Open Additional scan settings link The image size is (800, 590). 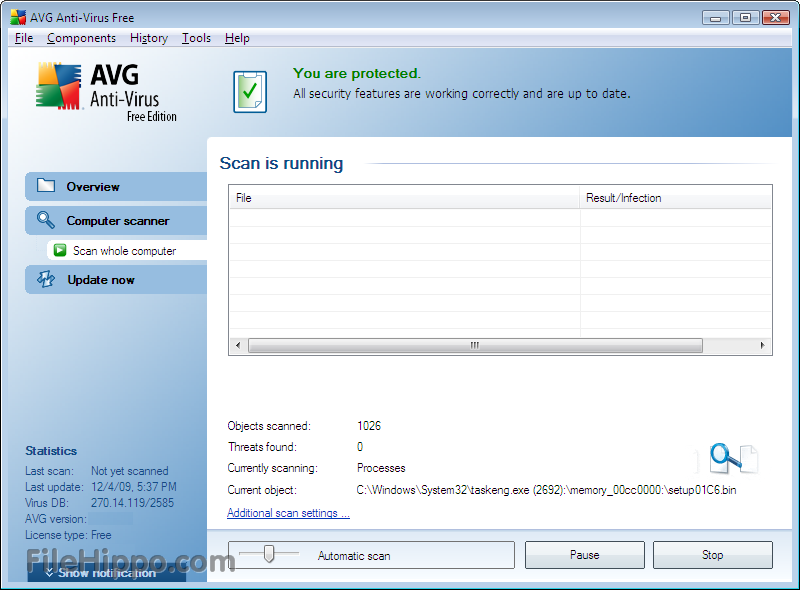[288, 513]
